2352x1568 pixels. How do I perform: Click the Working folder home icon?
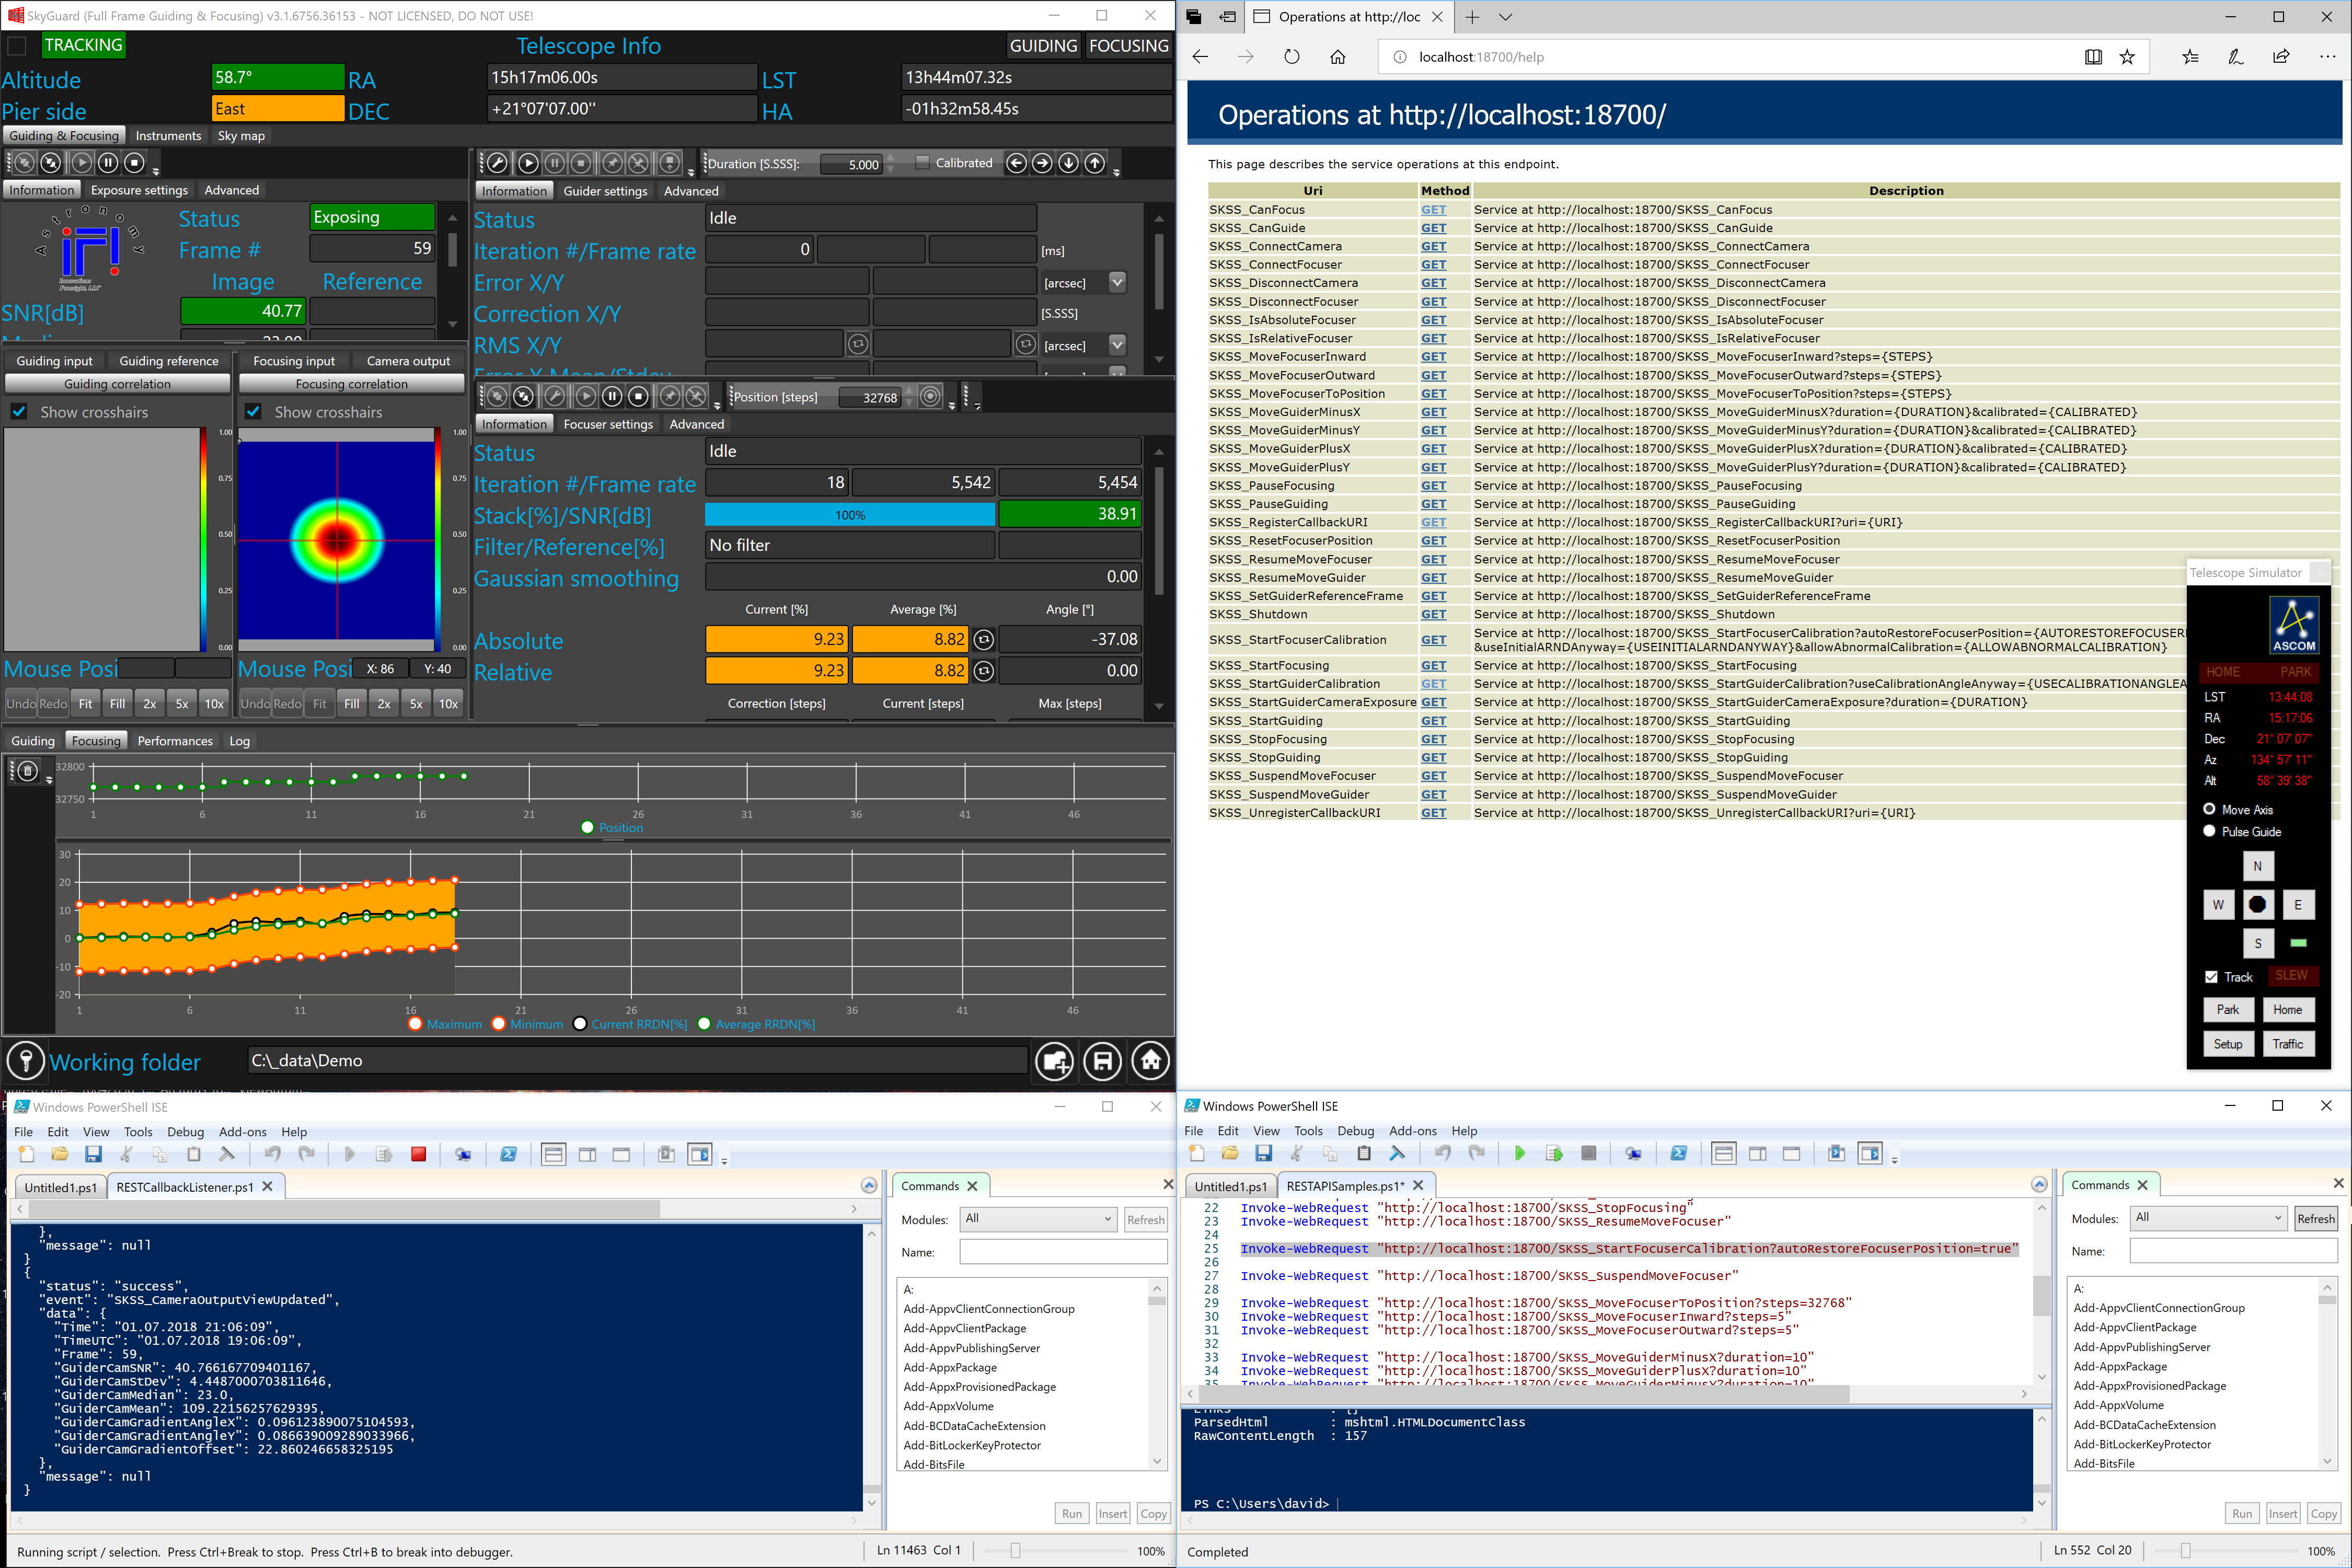pos(1150,1061)
